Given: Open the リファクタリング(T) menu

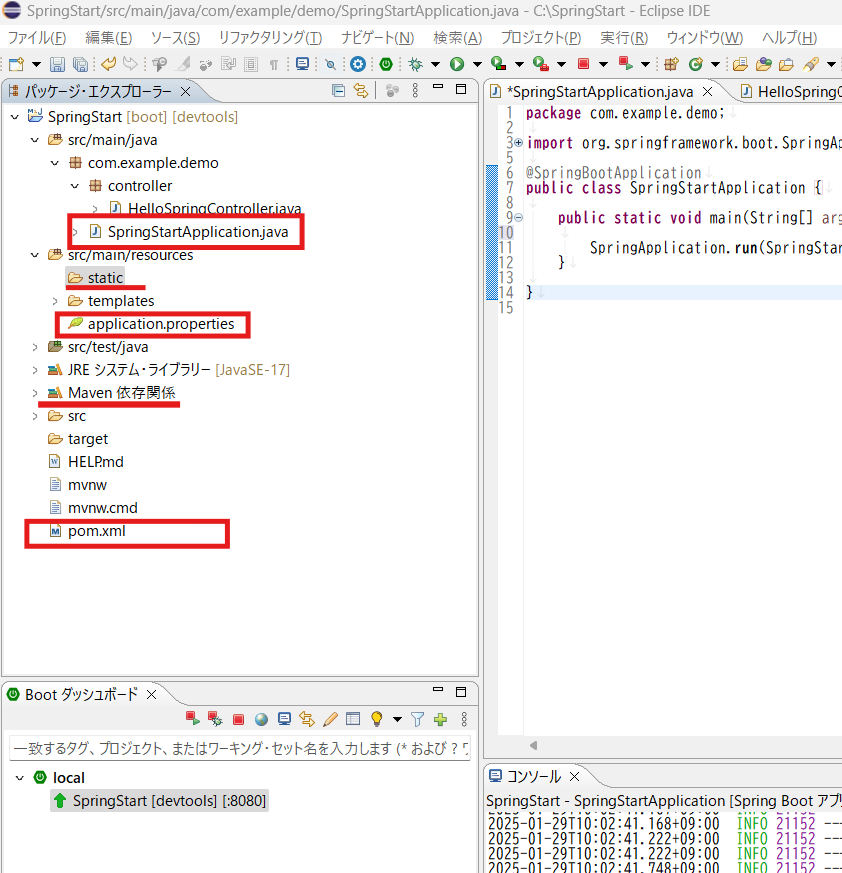Looking at the screenshot, I should point(270,37).
